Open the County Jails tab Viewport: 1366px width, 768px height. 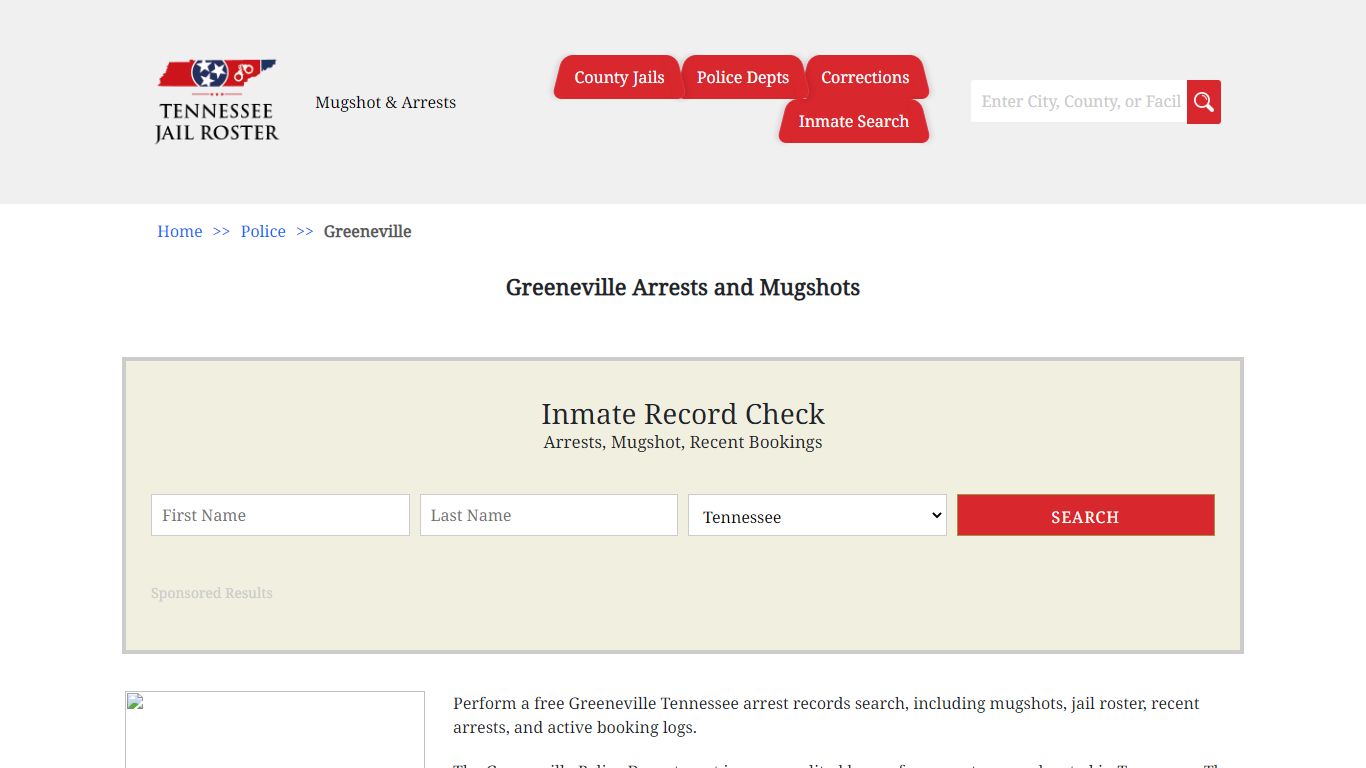[619, 77]
